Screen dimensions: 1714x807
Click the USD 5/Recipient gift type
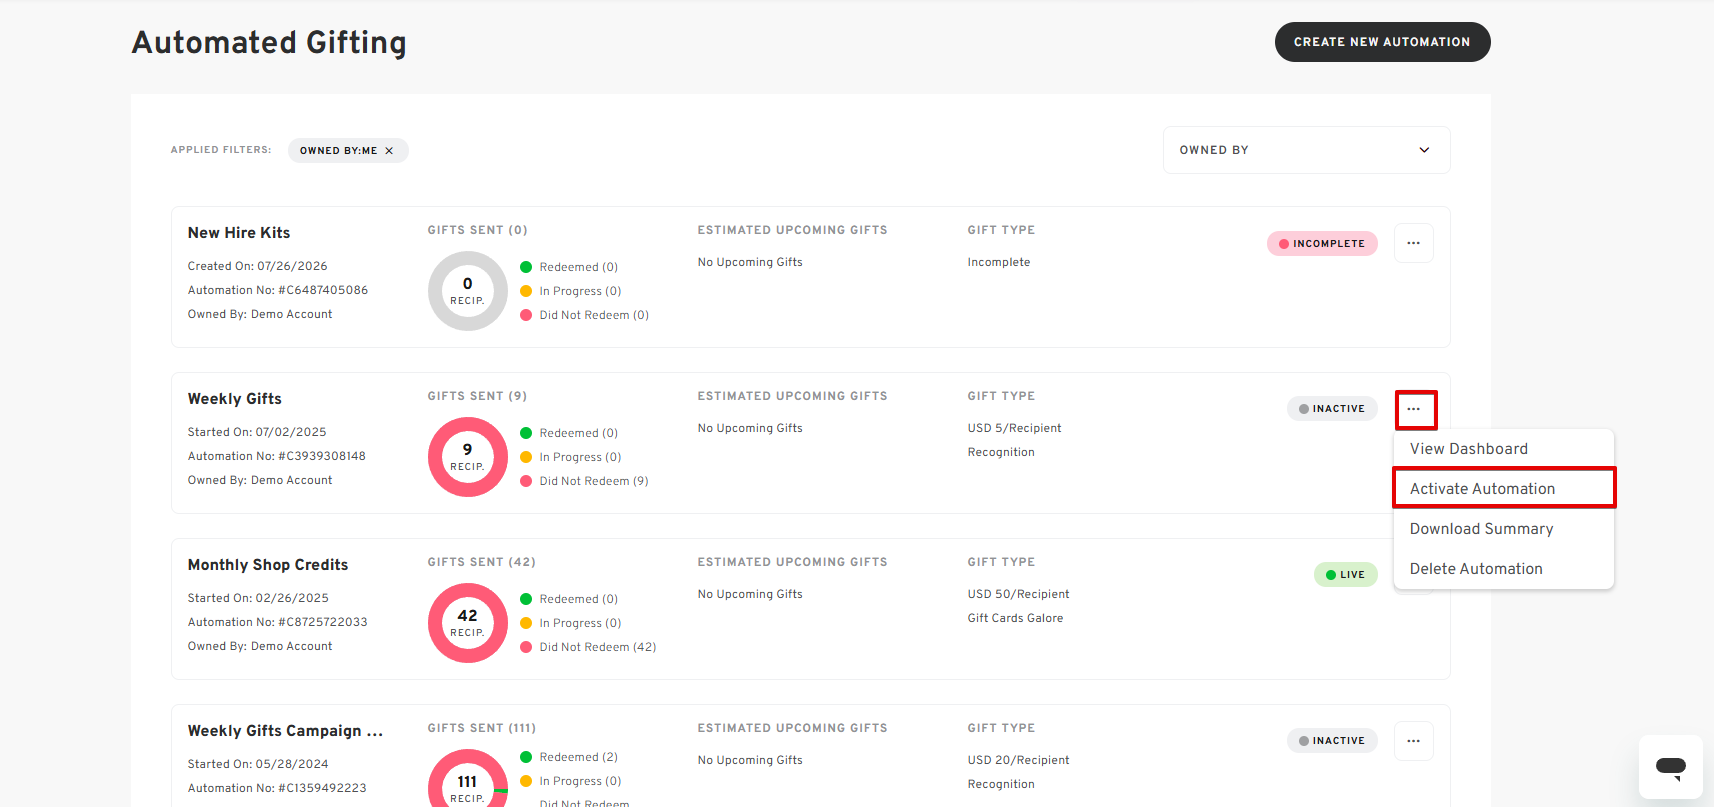(1014, 428)
